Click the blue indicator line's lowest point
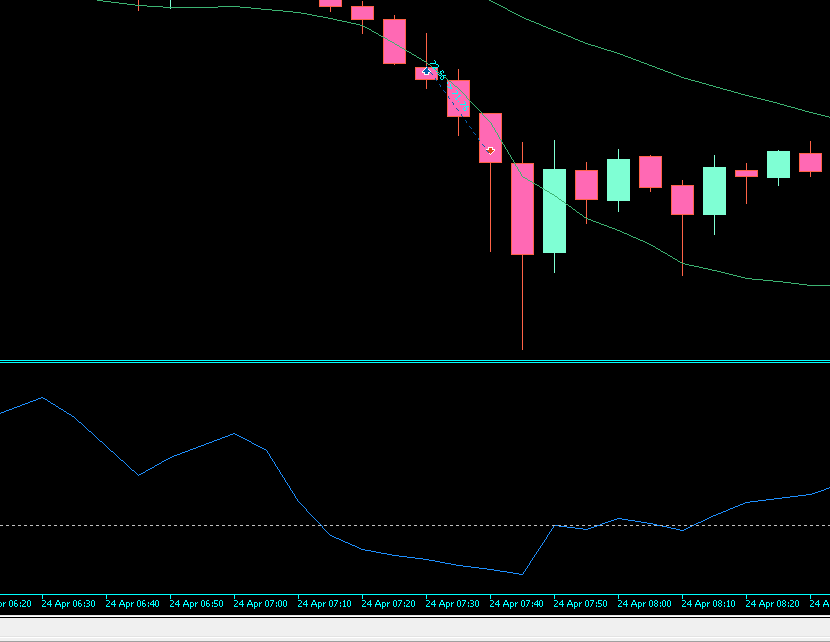Viewport: 830px width, 642px height. (522, 574)
